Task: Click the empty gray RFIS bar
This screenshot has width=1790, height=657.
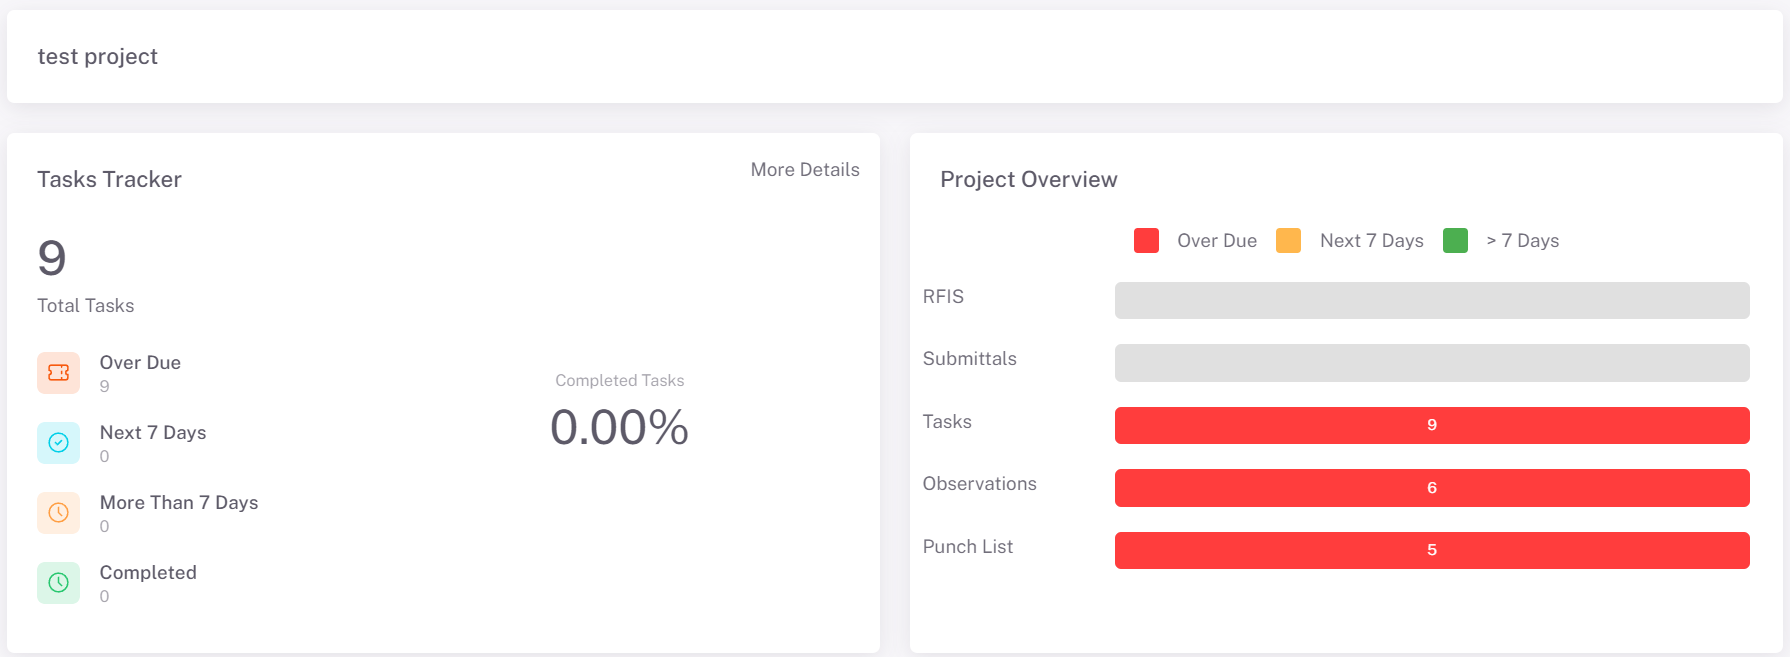Action: tap(1431, 301)
